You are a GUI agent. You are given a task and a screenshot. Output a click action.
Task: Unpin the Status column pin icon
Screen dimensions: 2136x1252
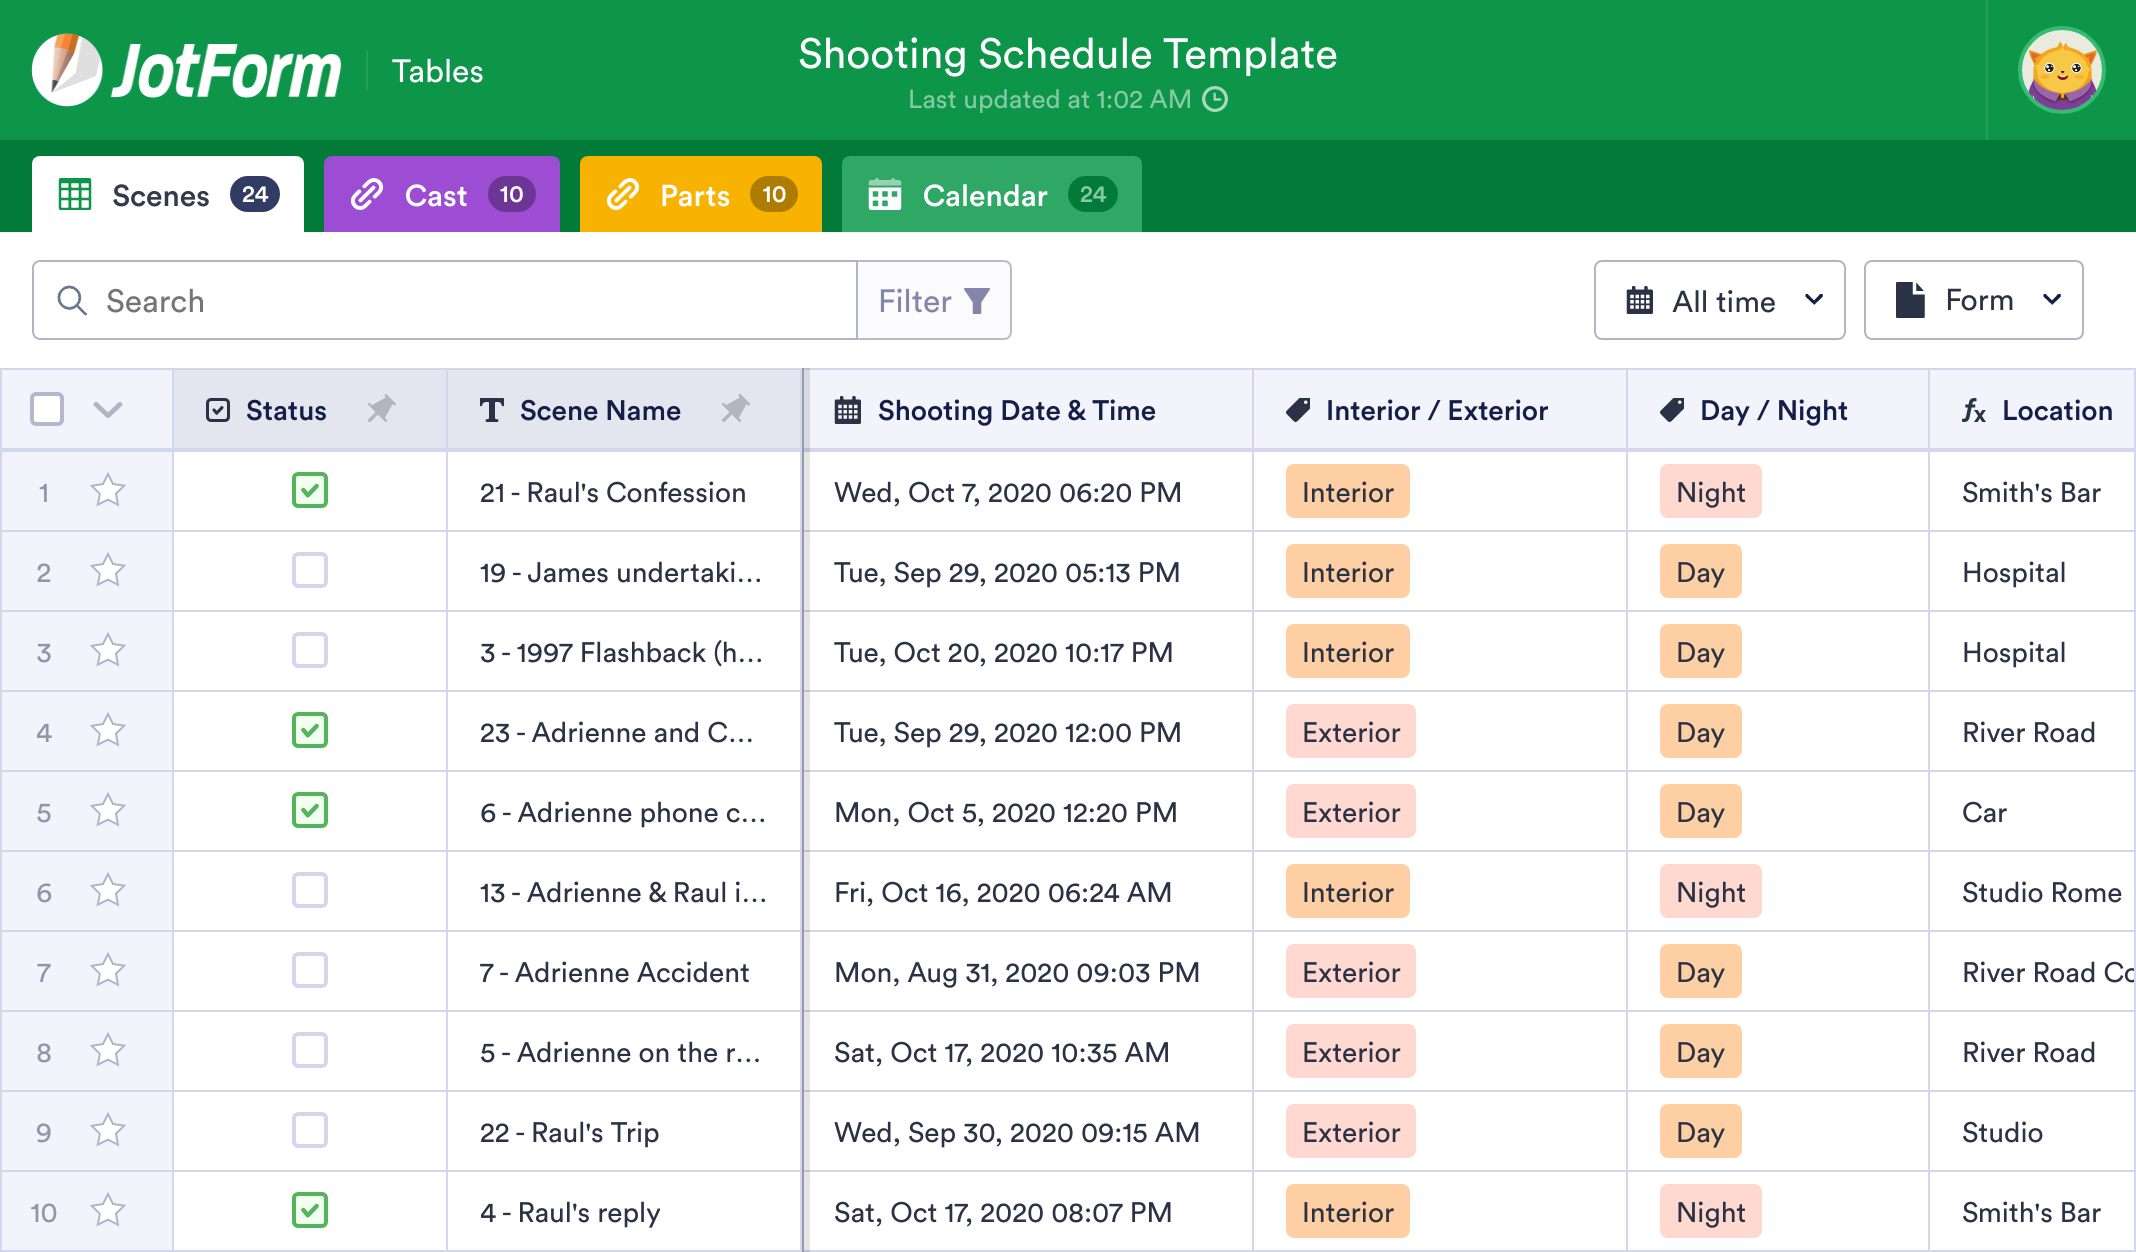coord(381,409)
